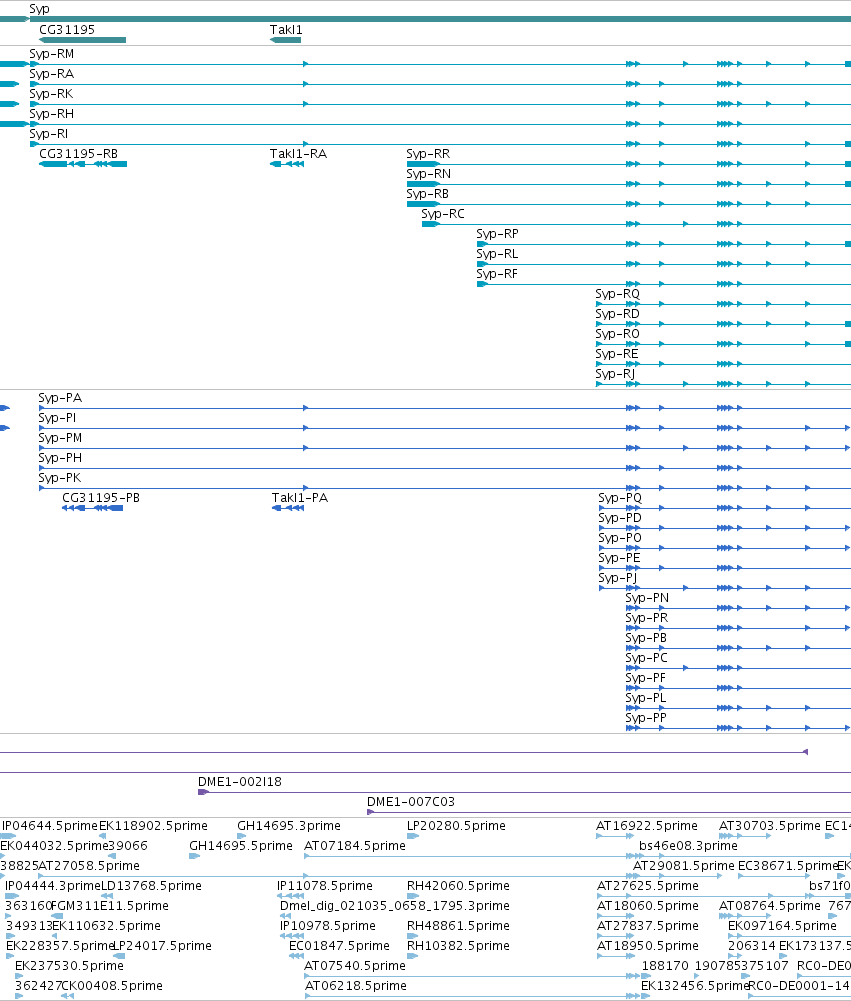Click the CG31195 gene label
Viewport: 851px width, 1001px height.
point(67,30)
